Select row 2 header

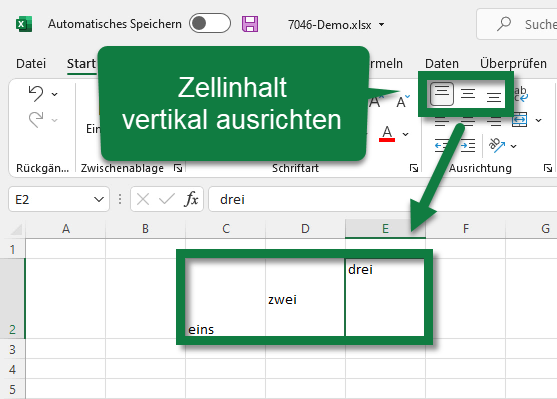12,298
